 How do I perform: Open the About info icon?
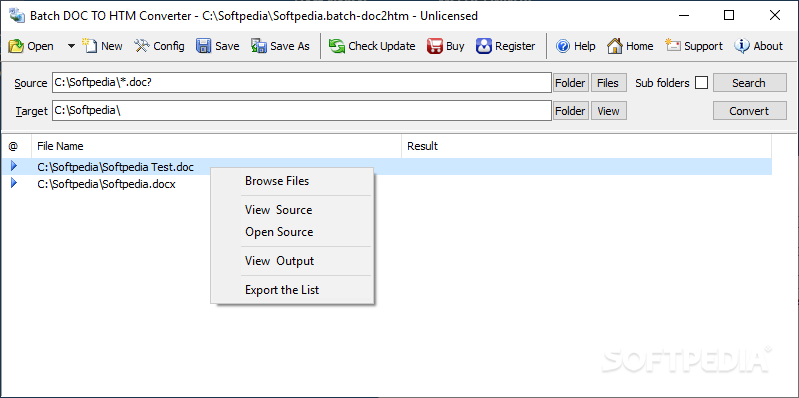tap(741, 46)
